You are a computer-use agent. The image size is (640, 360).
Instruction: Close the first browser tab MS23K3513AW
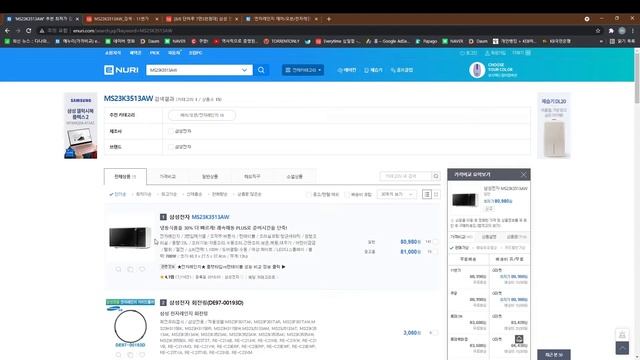point(77,19)
